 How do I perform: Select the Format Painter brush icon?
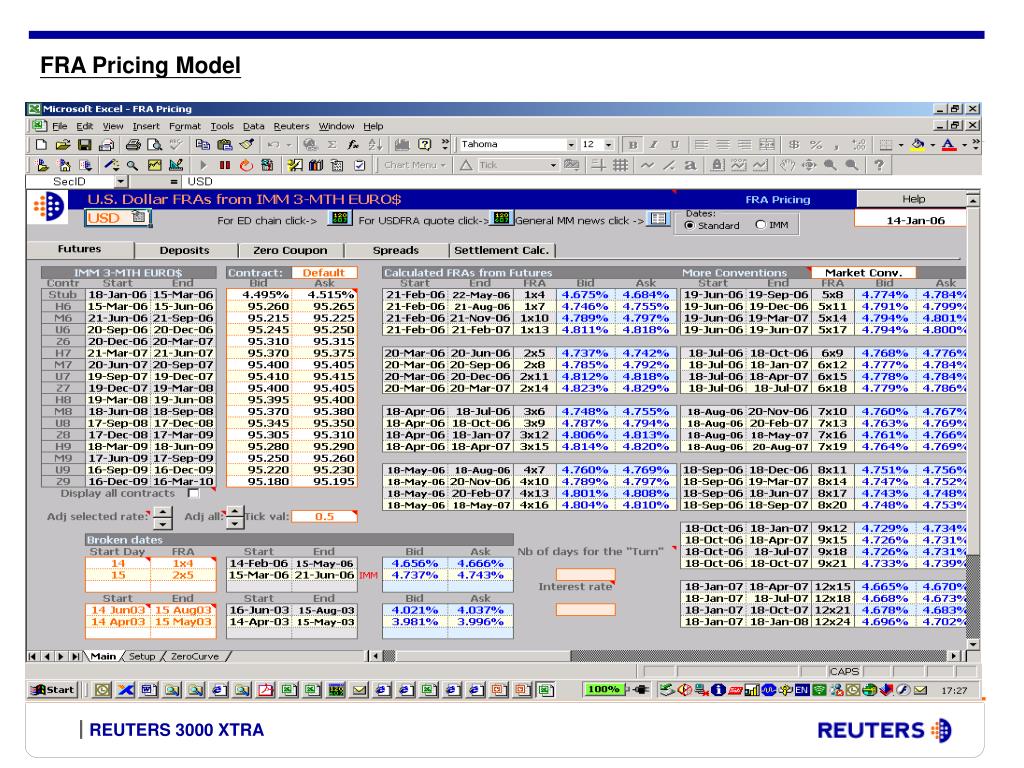click(x=246, y=145)
